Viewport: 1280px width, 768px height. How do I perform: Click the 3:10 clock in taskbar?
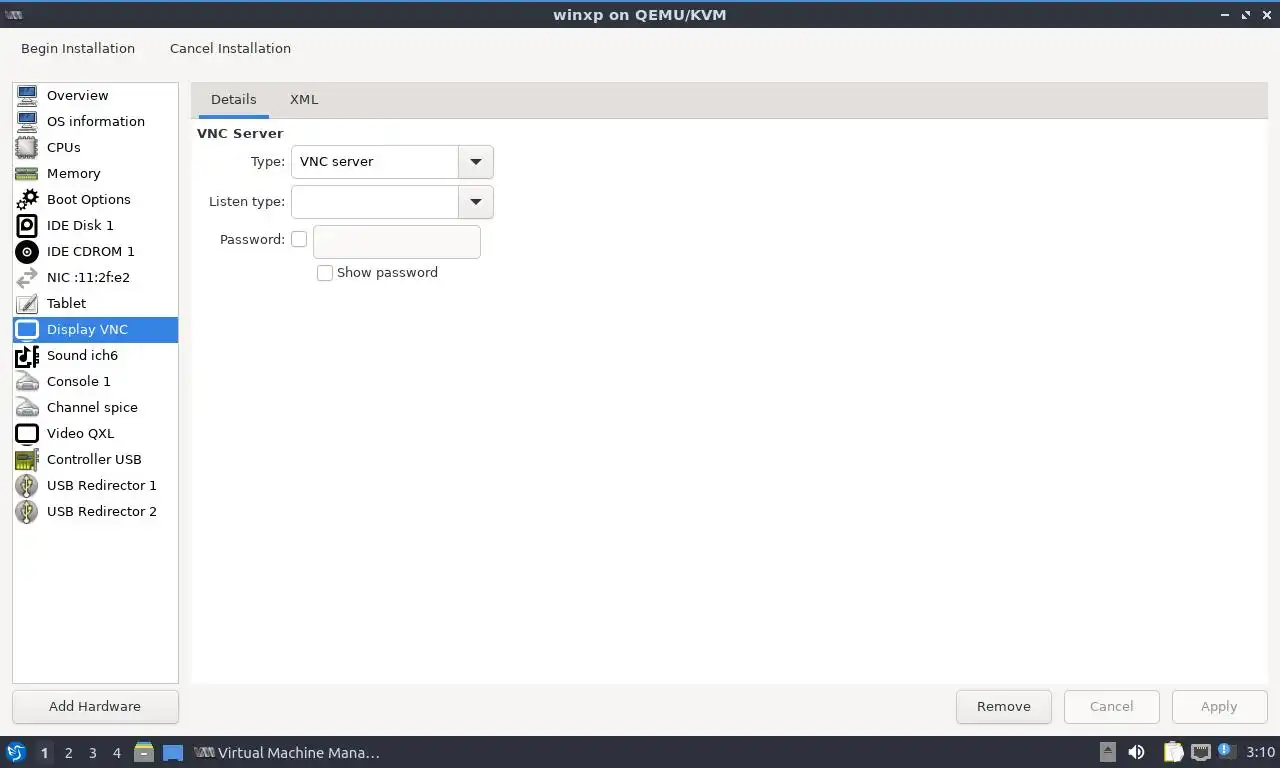point(1260,752)
